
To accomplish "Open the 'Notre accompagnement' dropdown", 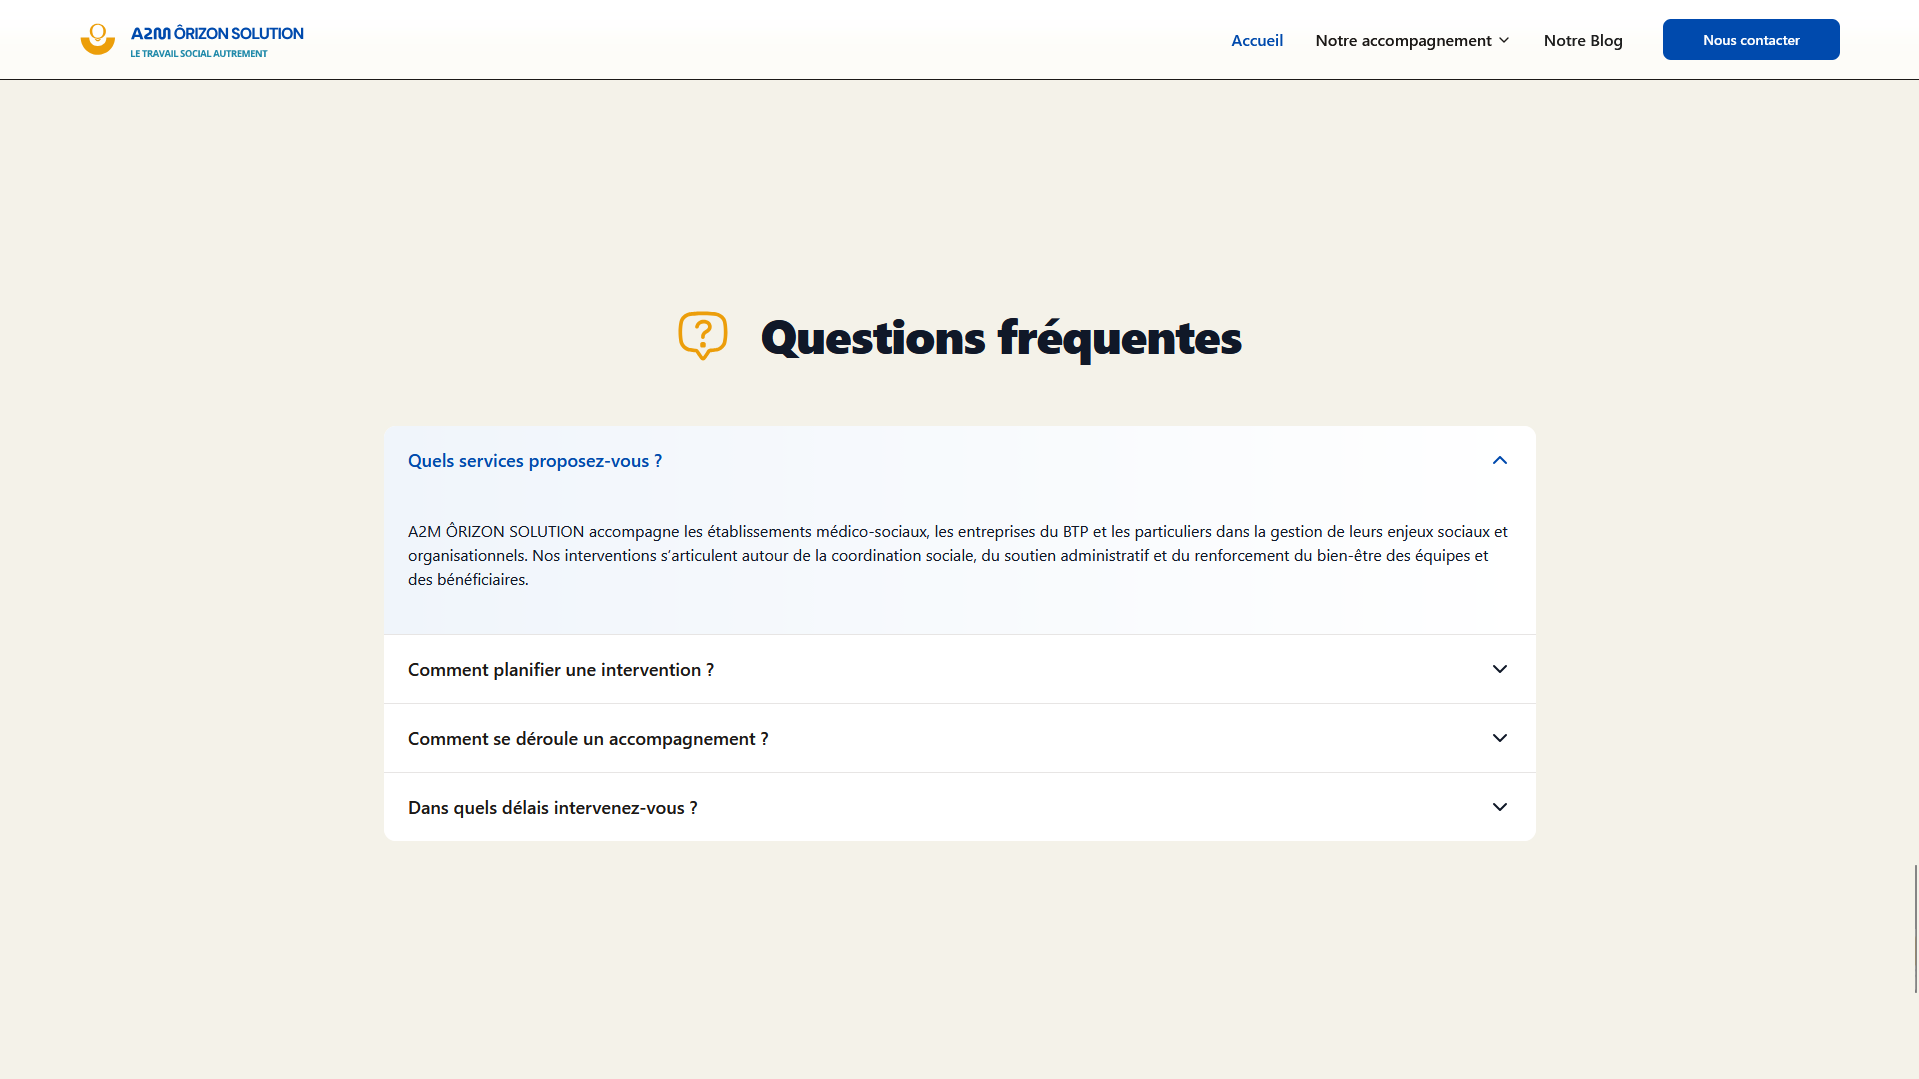I will tap(1404, 40).
